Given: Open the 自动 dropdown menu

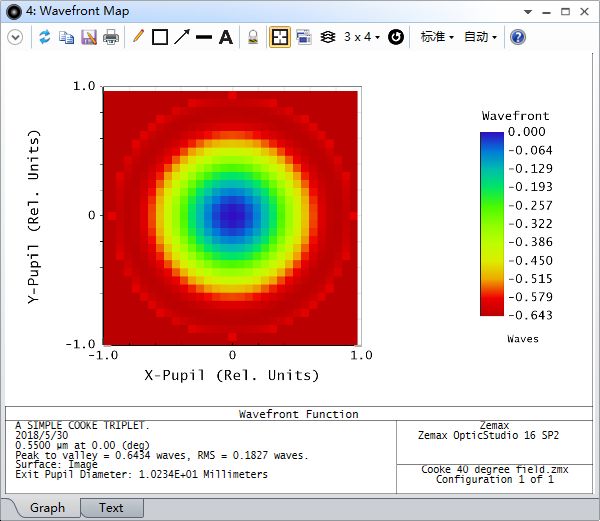Looking at the screenshot, I should [x=480, y=37].
